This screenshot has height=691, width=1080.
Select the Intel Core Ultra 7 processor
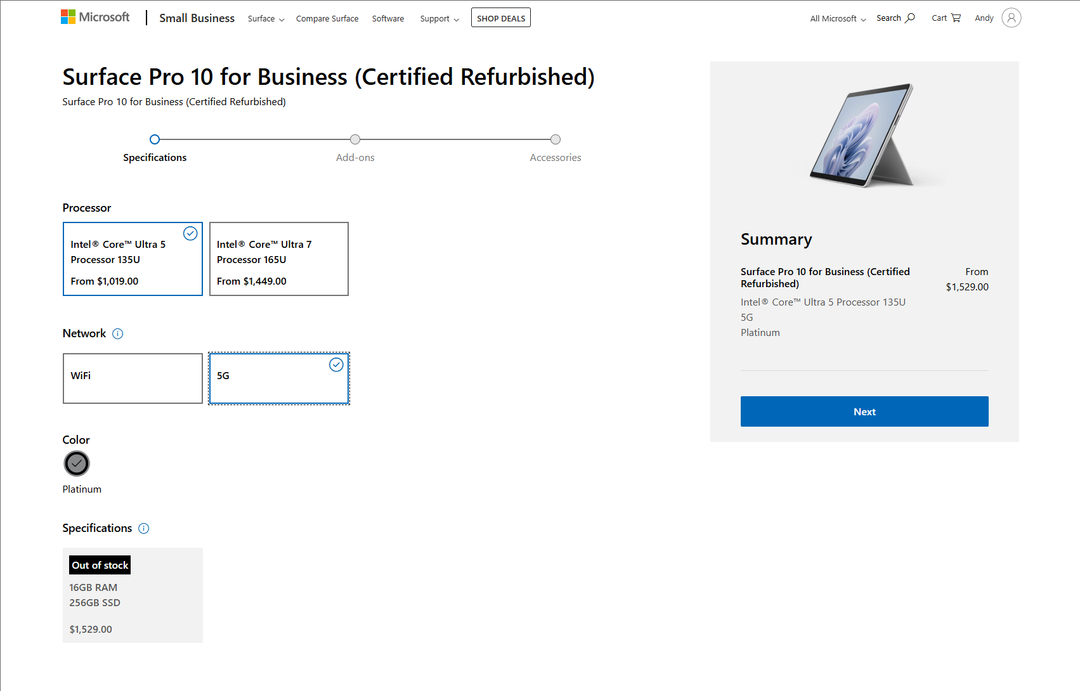[277, 259]
